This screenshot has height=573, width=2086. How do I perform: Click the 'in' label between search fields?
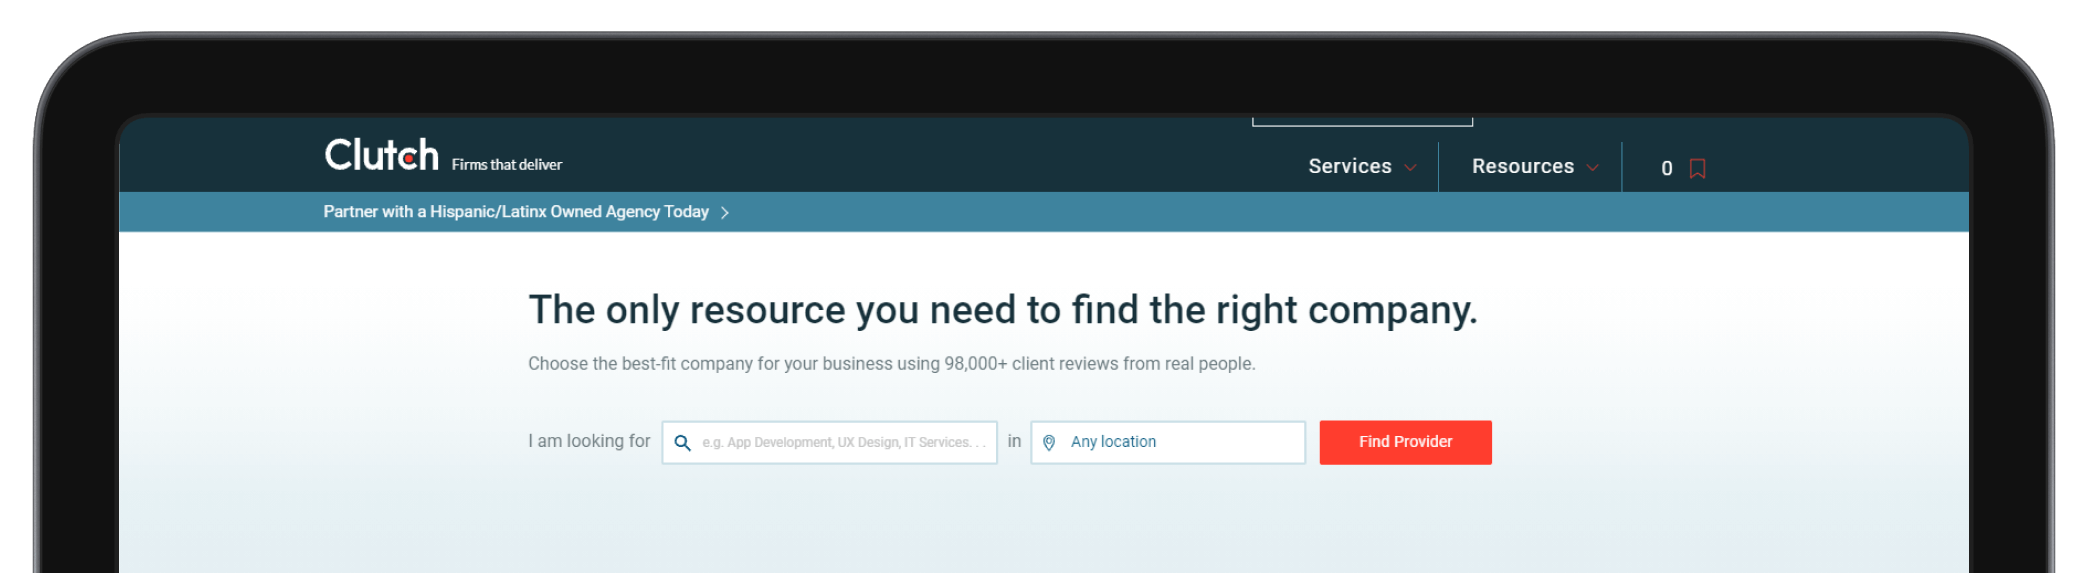1014,441
